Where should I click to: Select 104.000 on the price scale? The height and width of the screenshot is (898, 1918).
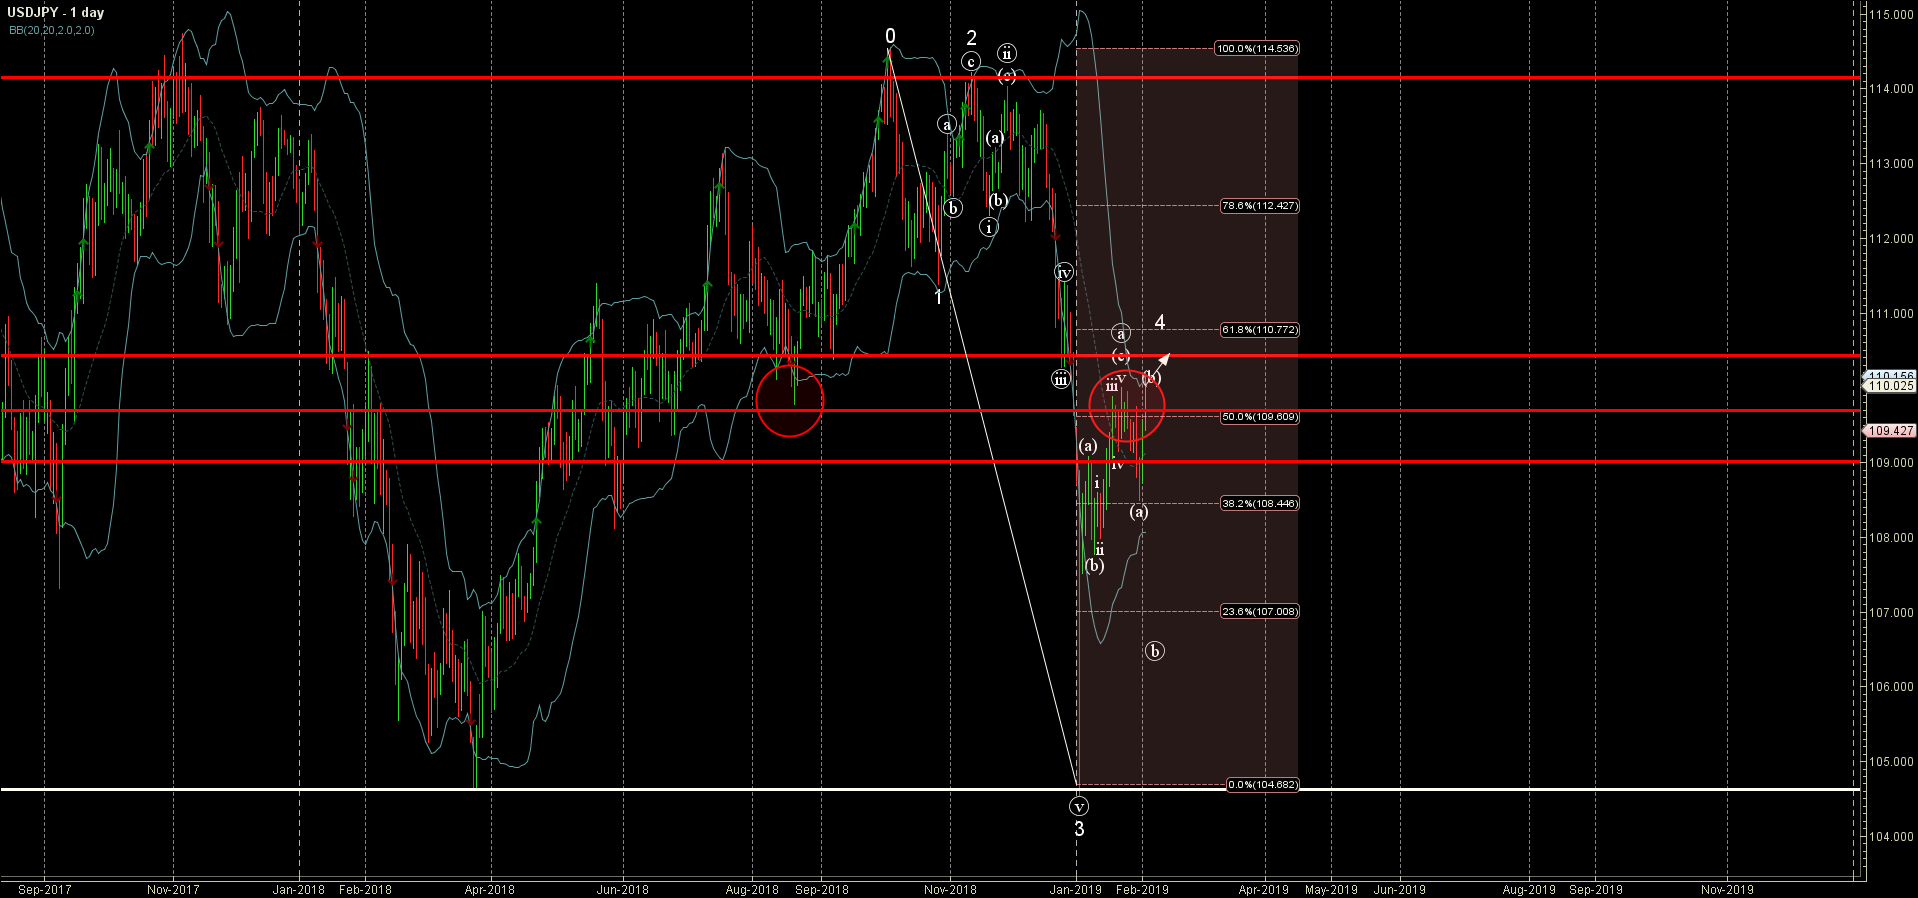1890,836
